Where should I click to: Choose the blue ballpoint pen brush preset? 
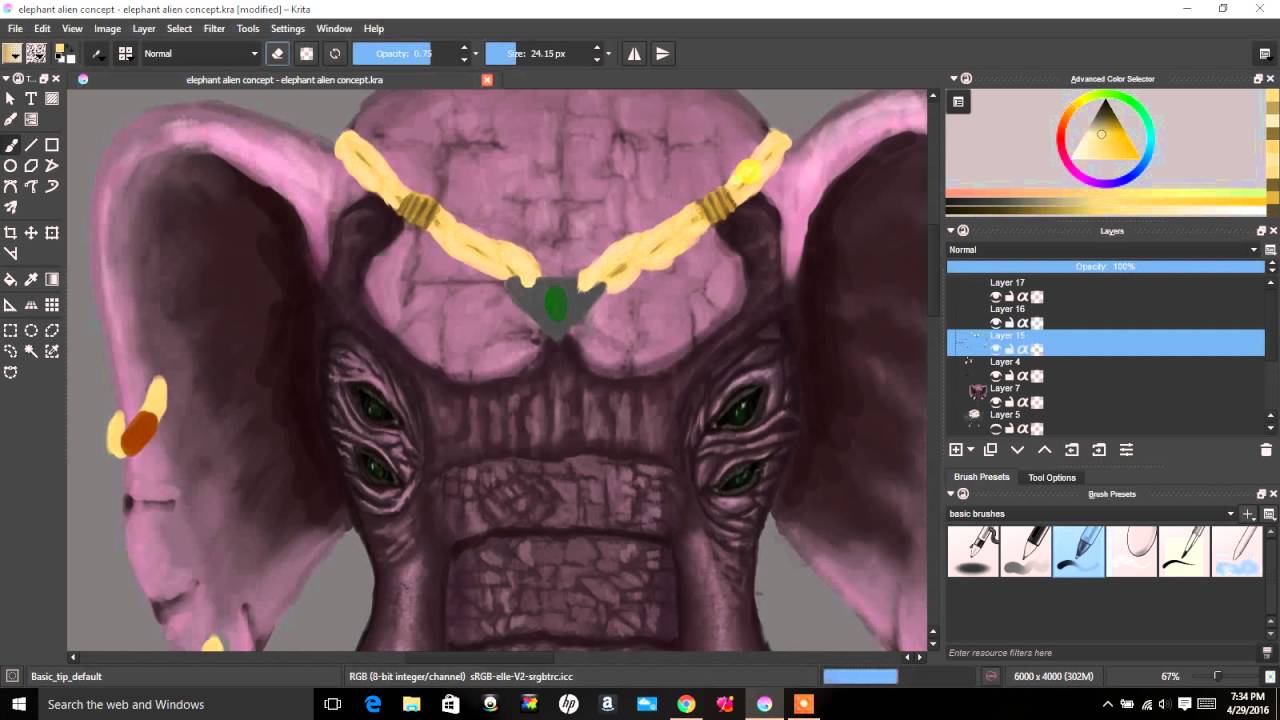click(x=1078, y=551)
